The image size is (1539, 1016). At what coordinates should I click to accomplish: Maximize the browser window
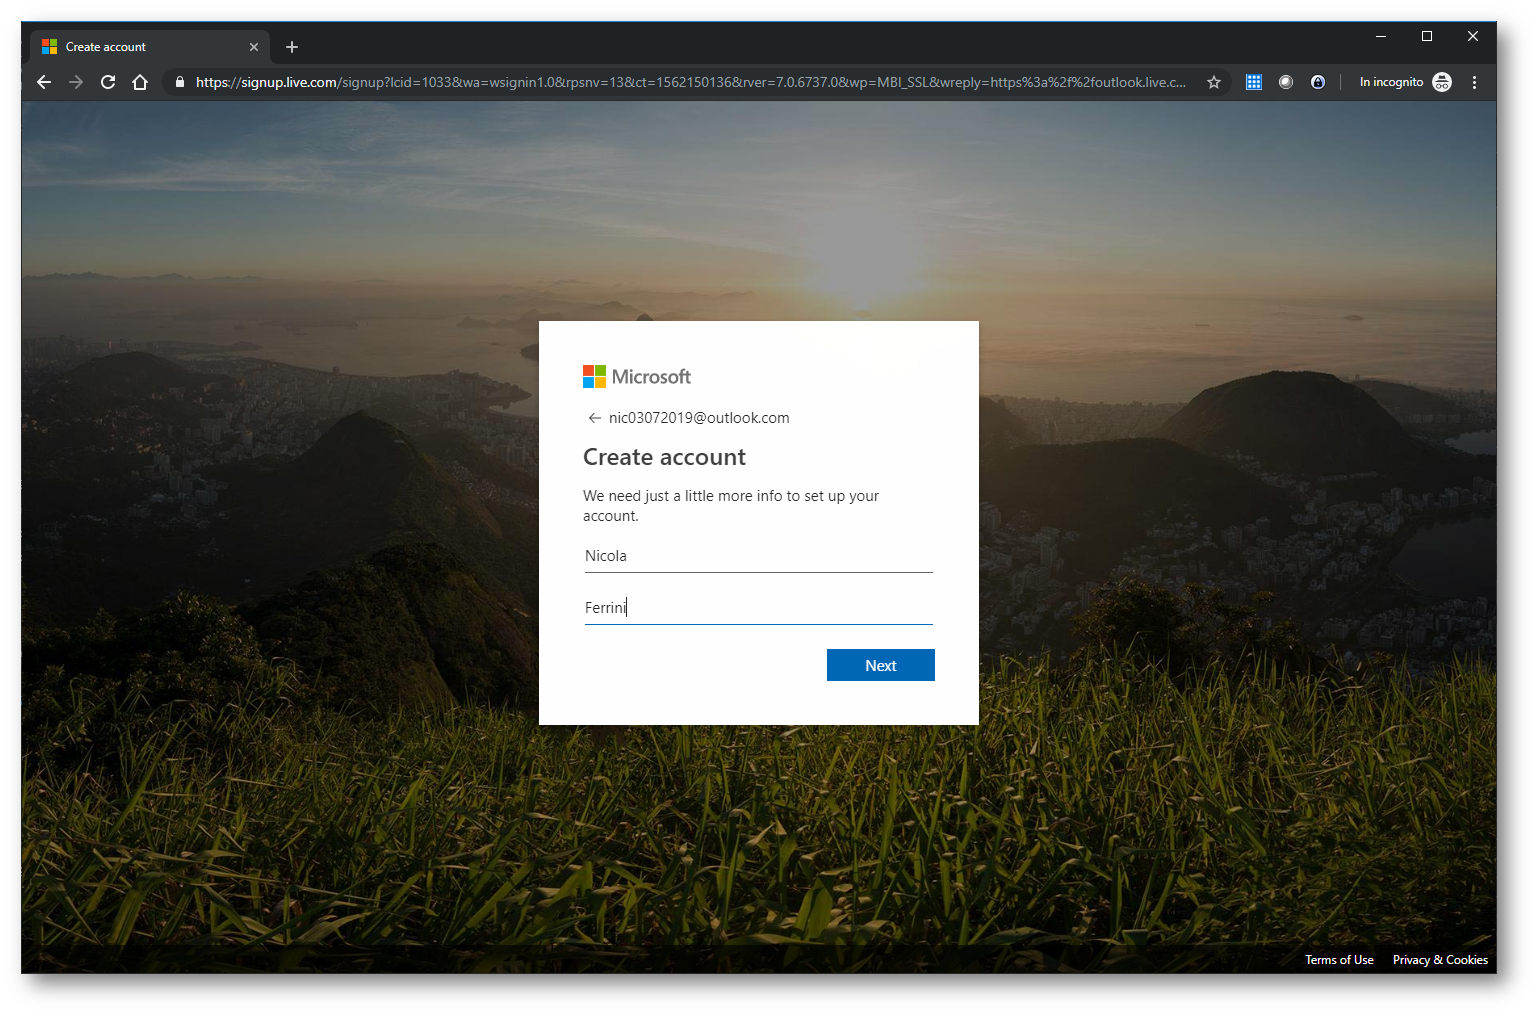[x=1427, y=36]
